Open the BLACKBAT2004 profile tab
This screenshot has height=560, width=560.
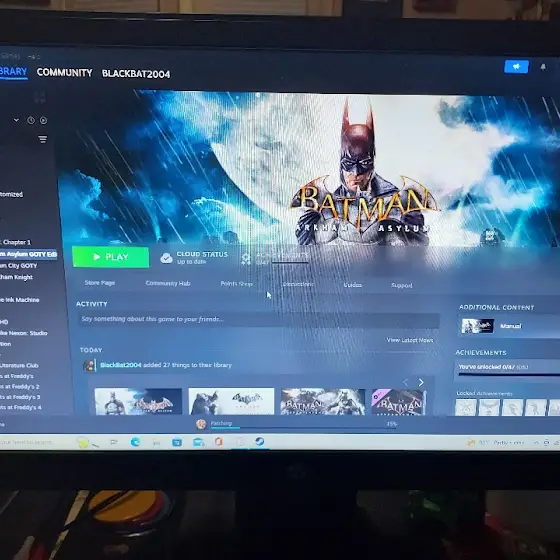(x=136, y=74)
